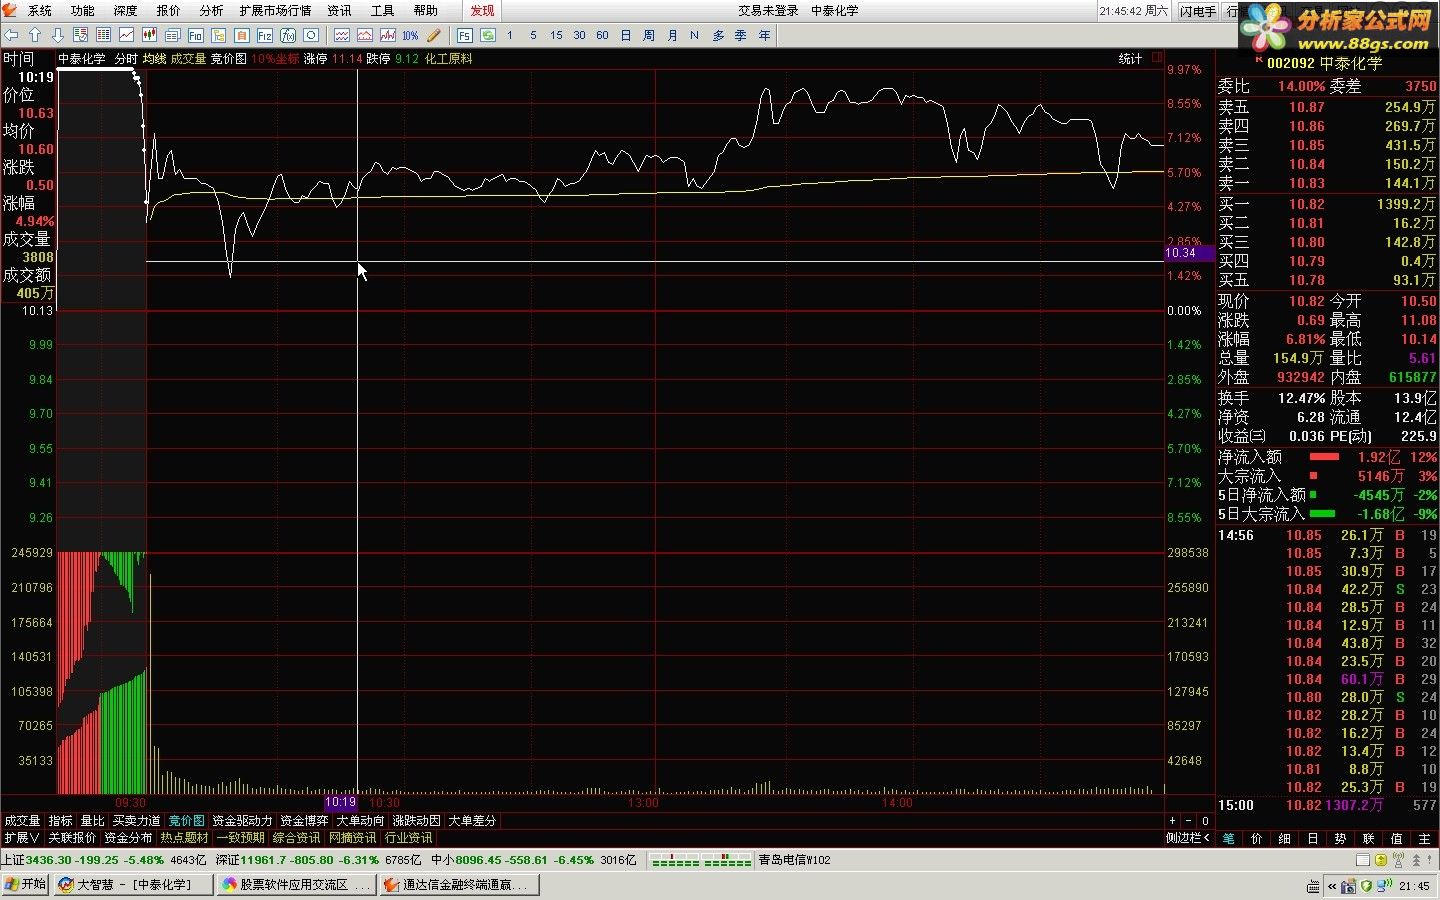The width and height of the screenshot is (1440, 900).
Task: Click the + zoom button below the chart
Action: click(x=1173, y=821)
